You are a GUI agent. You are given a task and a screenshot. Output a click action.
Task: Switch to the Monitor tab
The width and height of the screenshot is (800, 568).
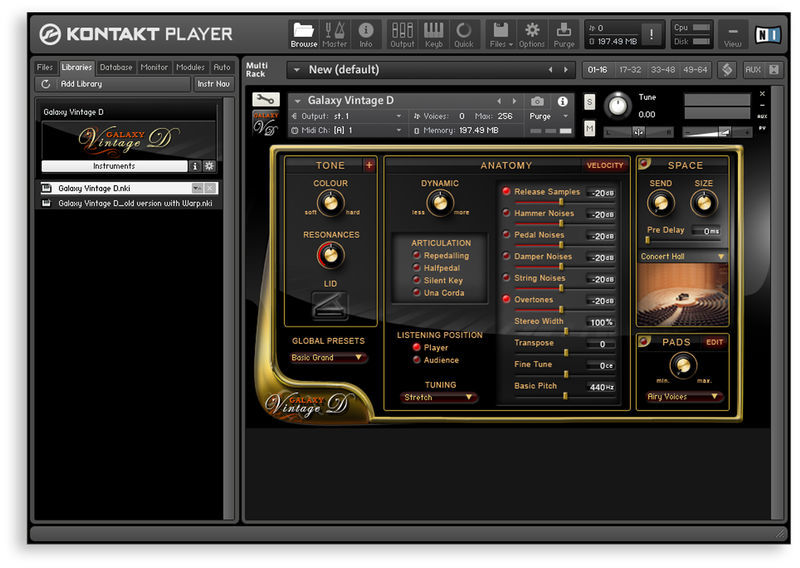[x=154, y=67]
